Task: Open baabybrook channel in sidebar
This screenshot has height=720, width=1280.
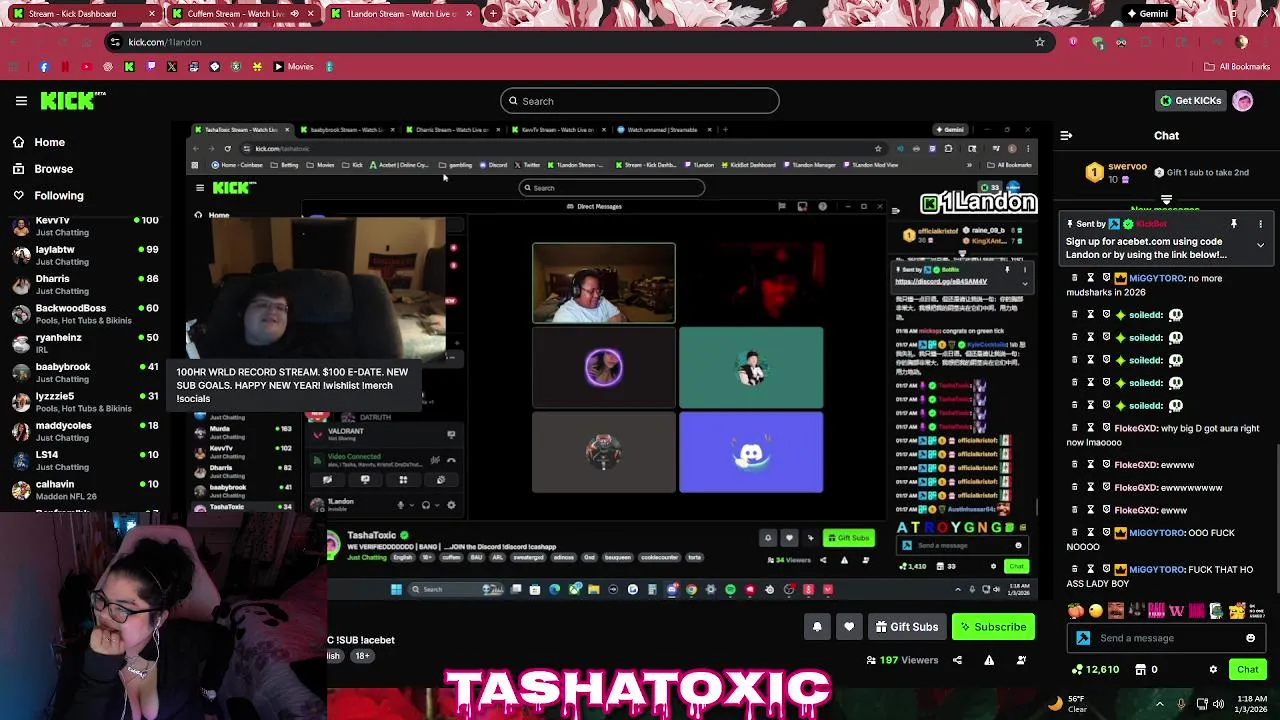Action: tap(85, 372)
